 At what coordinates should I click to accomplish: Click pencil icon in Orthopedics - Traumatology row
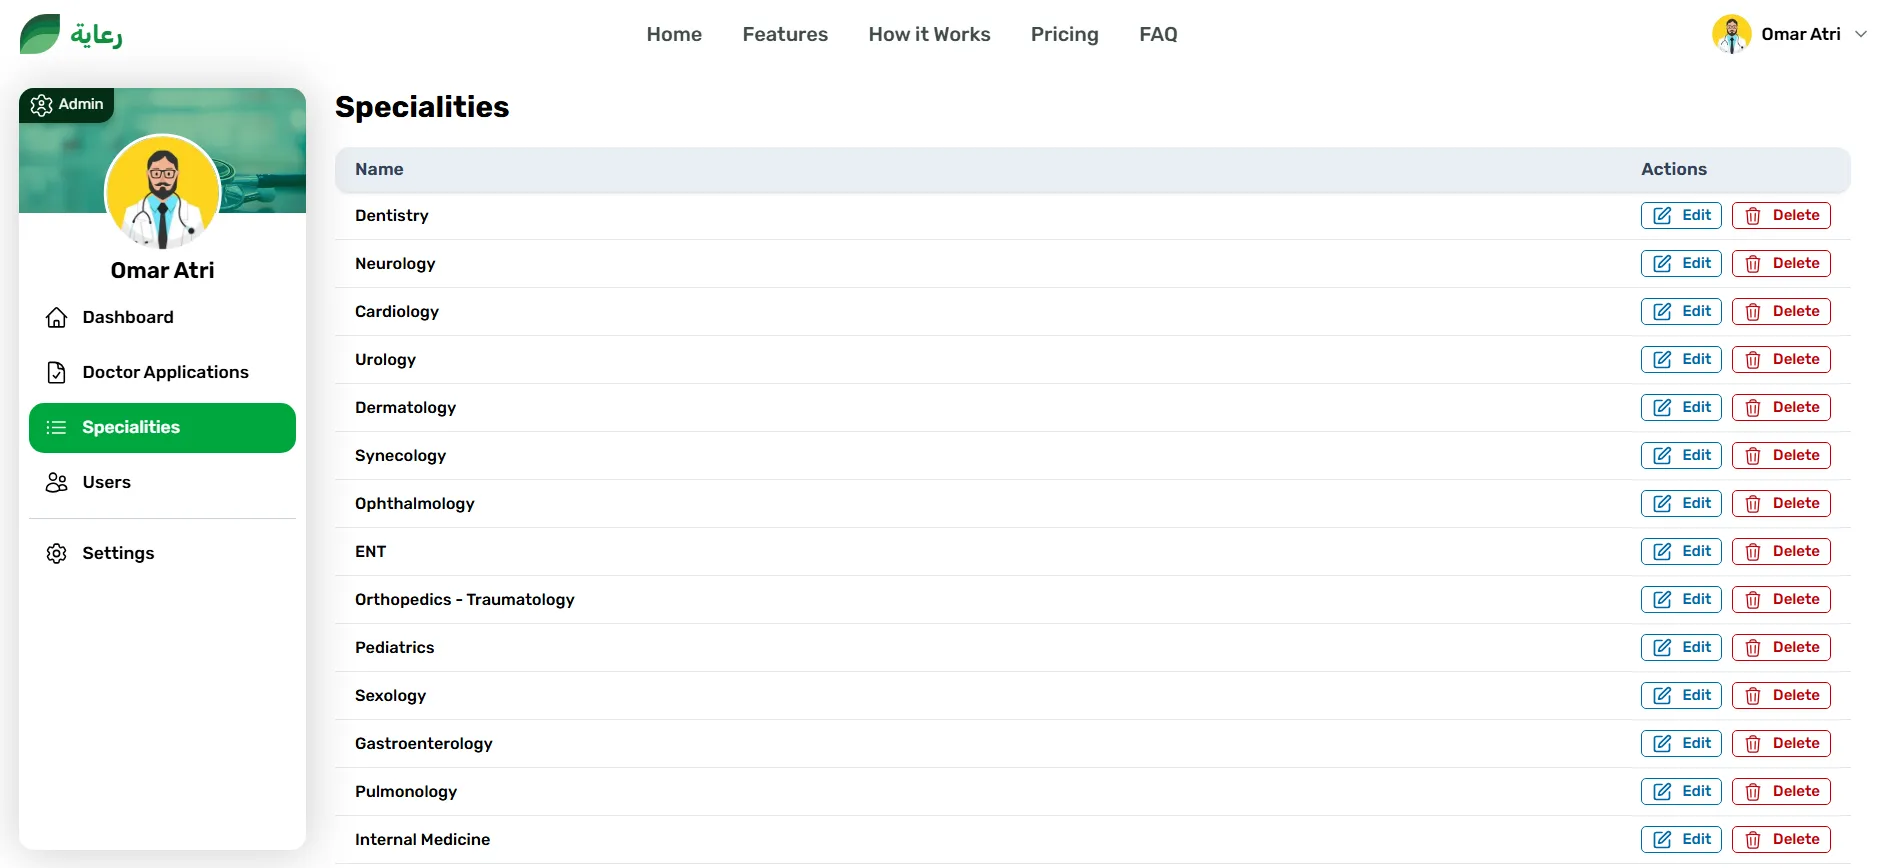click(x=1662, y=600)
